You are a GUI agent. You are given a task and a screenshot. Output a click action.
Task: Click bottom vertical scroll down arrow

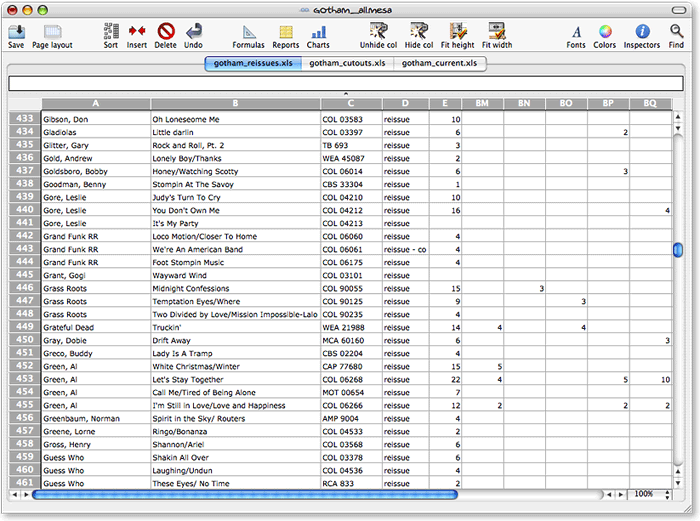[x=678, y=483]
